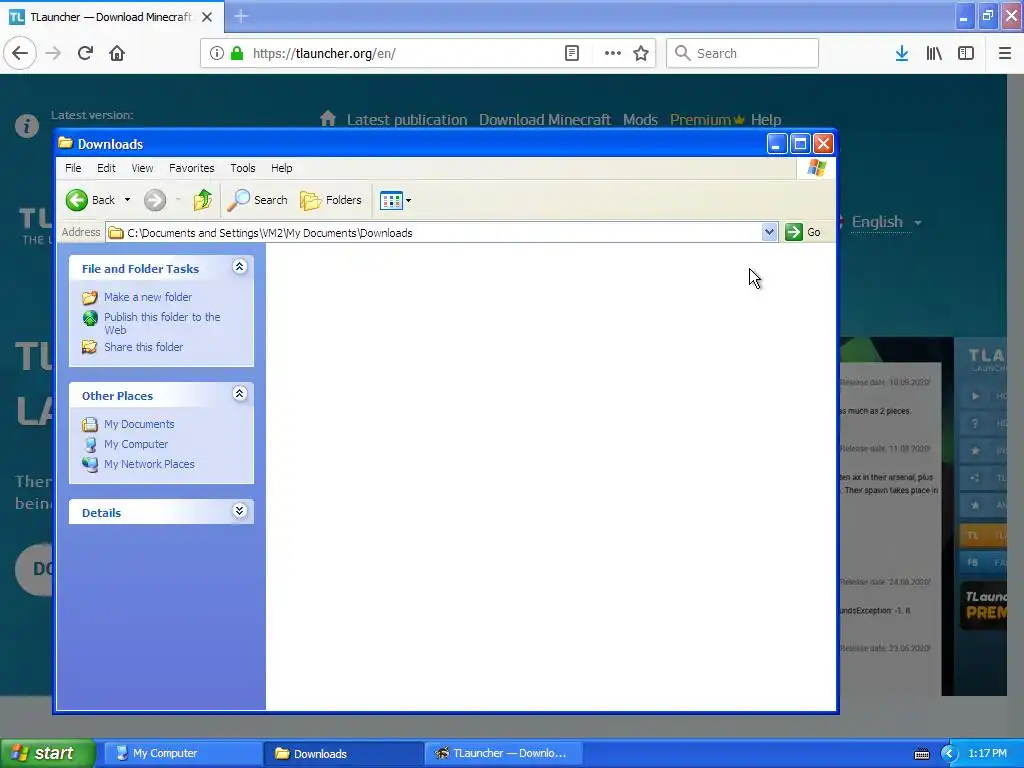The image size is (1024, 768).
Task: Open Mods page on TLauncher site
Action: tap(640, 120)
